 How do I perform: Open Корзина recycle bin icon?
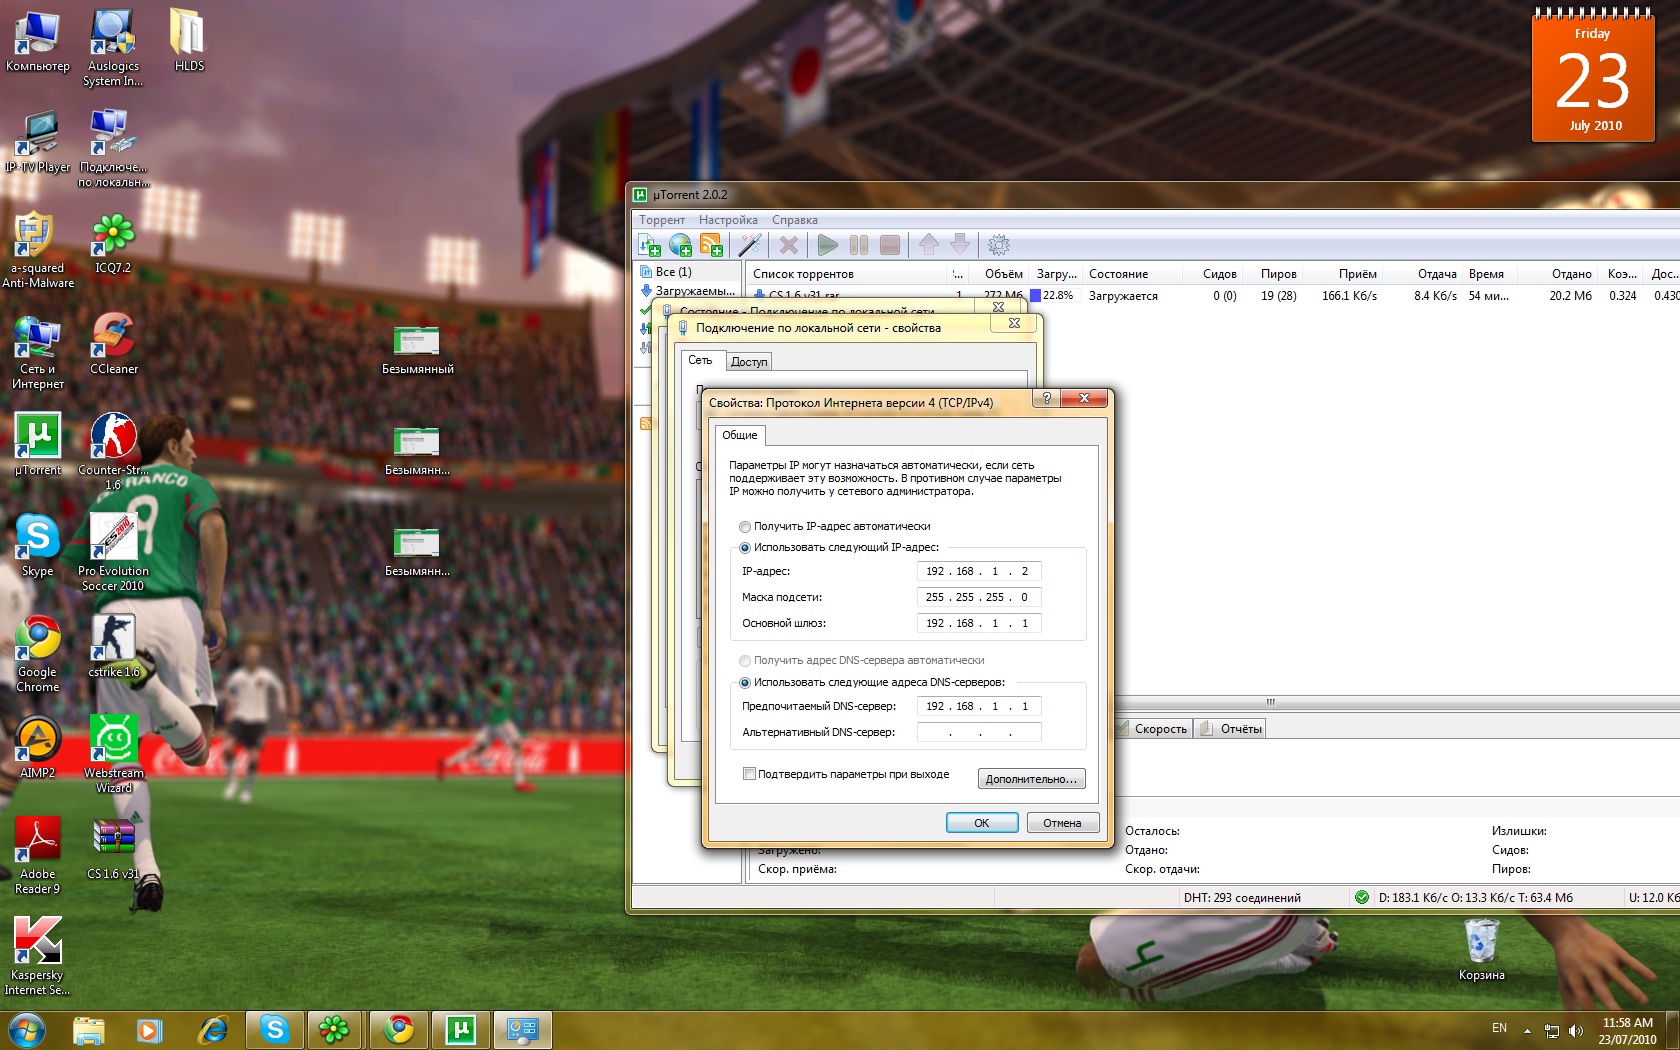(1481, 950)
